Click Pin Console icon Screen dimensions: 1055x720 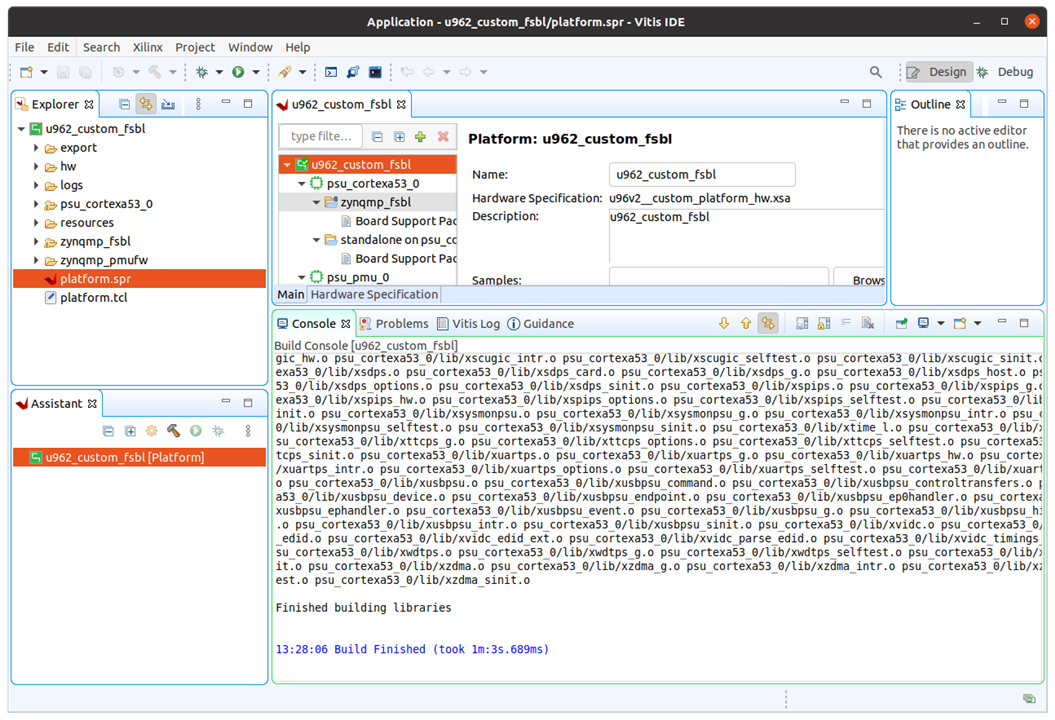click(x=902, y=324)
